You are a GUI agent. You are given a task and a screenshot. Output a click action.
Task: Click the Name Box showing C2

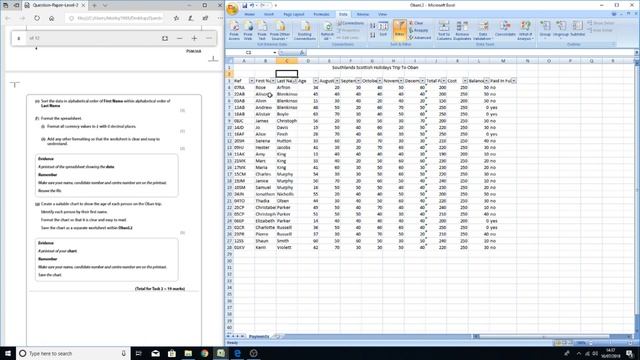click(249, 53)
